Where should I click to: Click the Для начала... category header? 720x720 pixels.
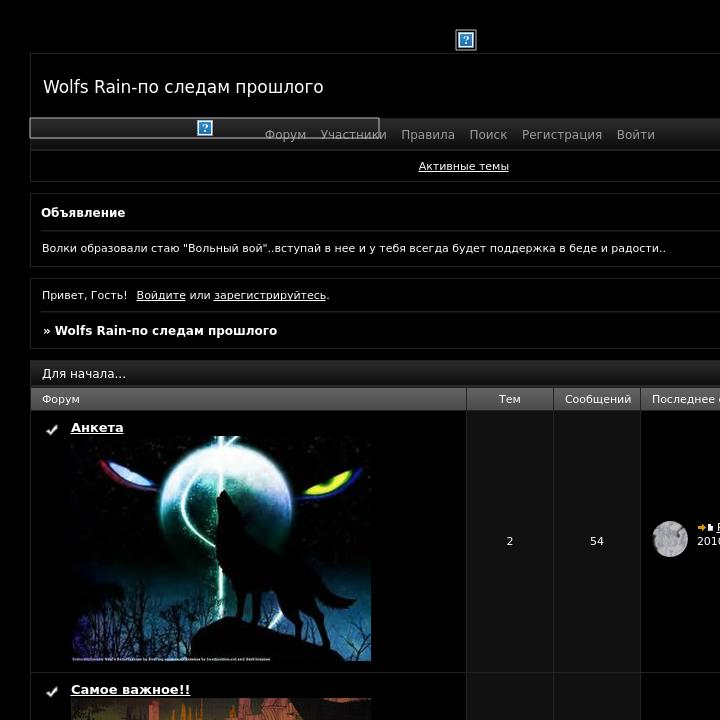84,374
